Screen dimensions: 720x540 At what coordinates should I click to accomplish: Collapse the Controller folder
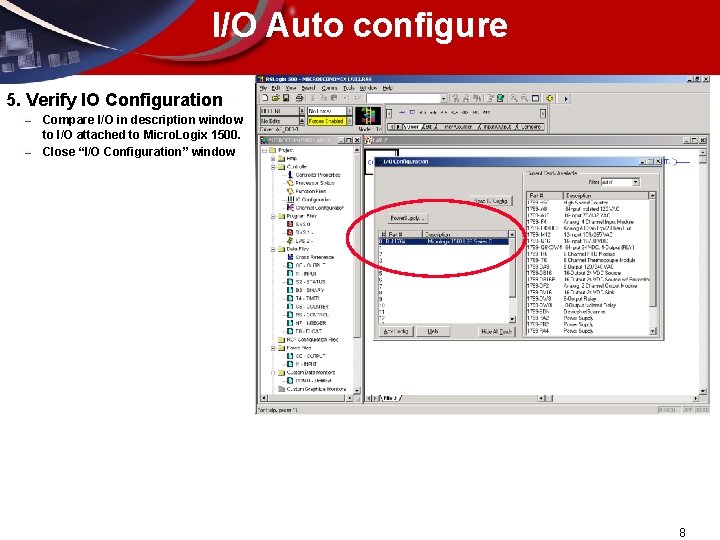[273, 167]
